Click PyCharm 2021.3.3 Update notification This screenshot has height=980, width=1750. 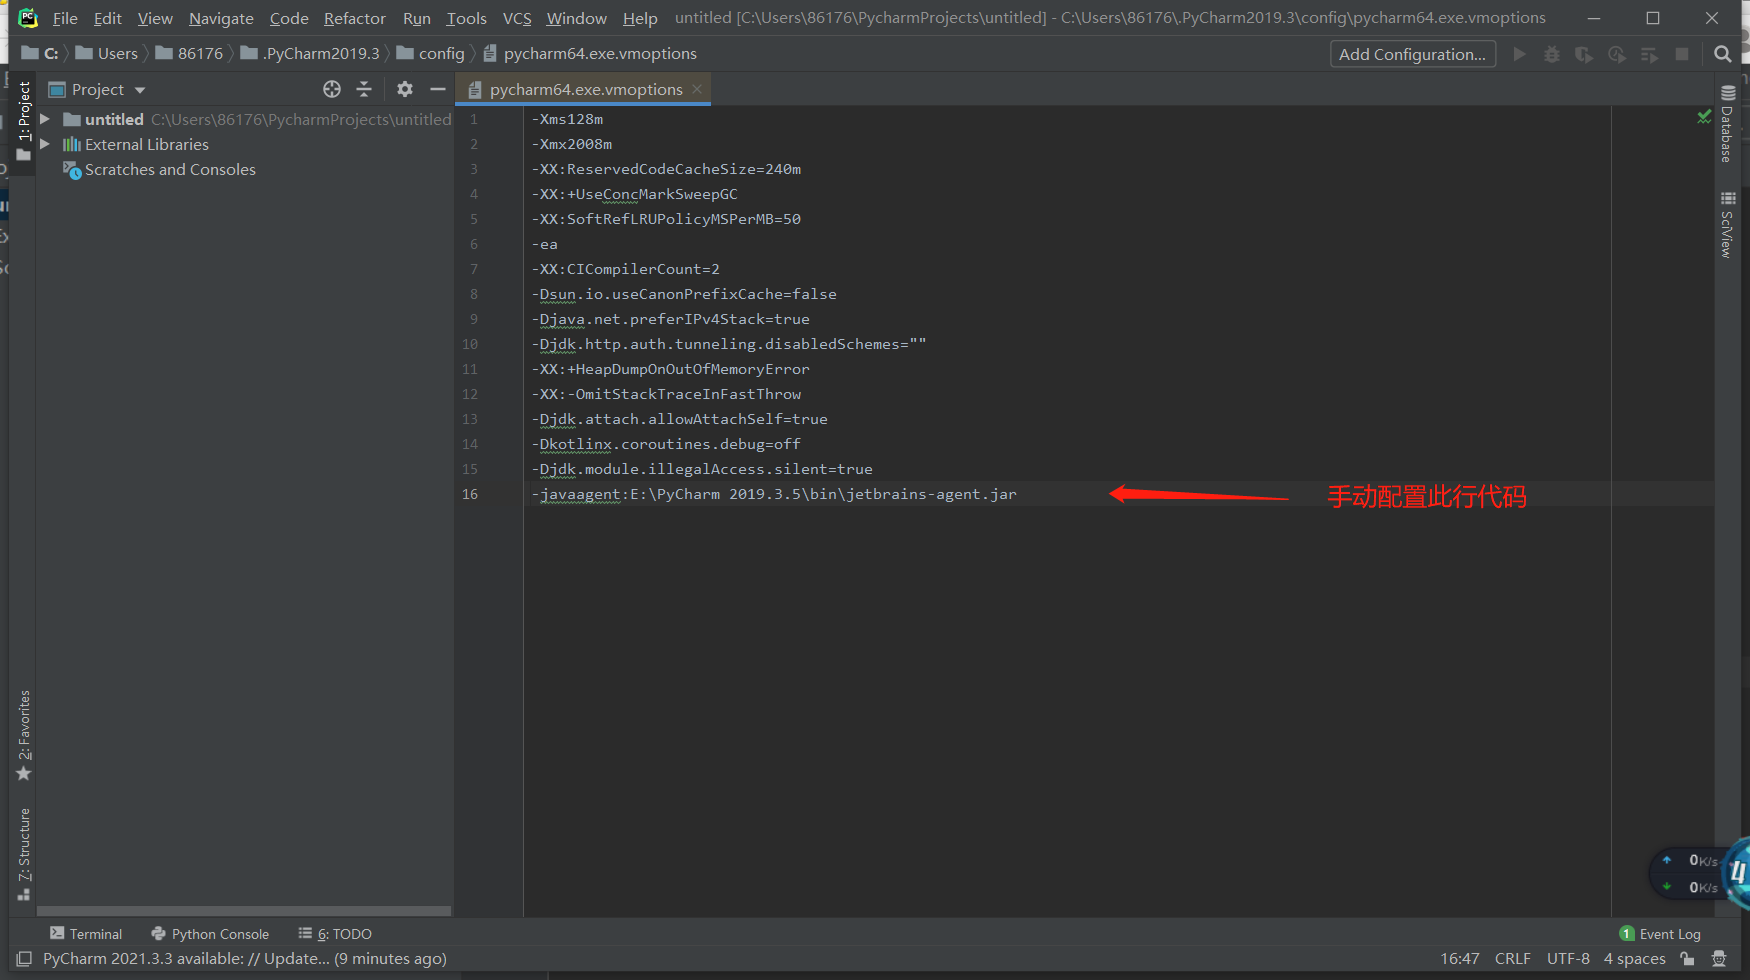coord(245,958)
